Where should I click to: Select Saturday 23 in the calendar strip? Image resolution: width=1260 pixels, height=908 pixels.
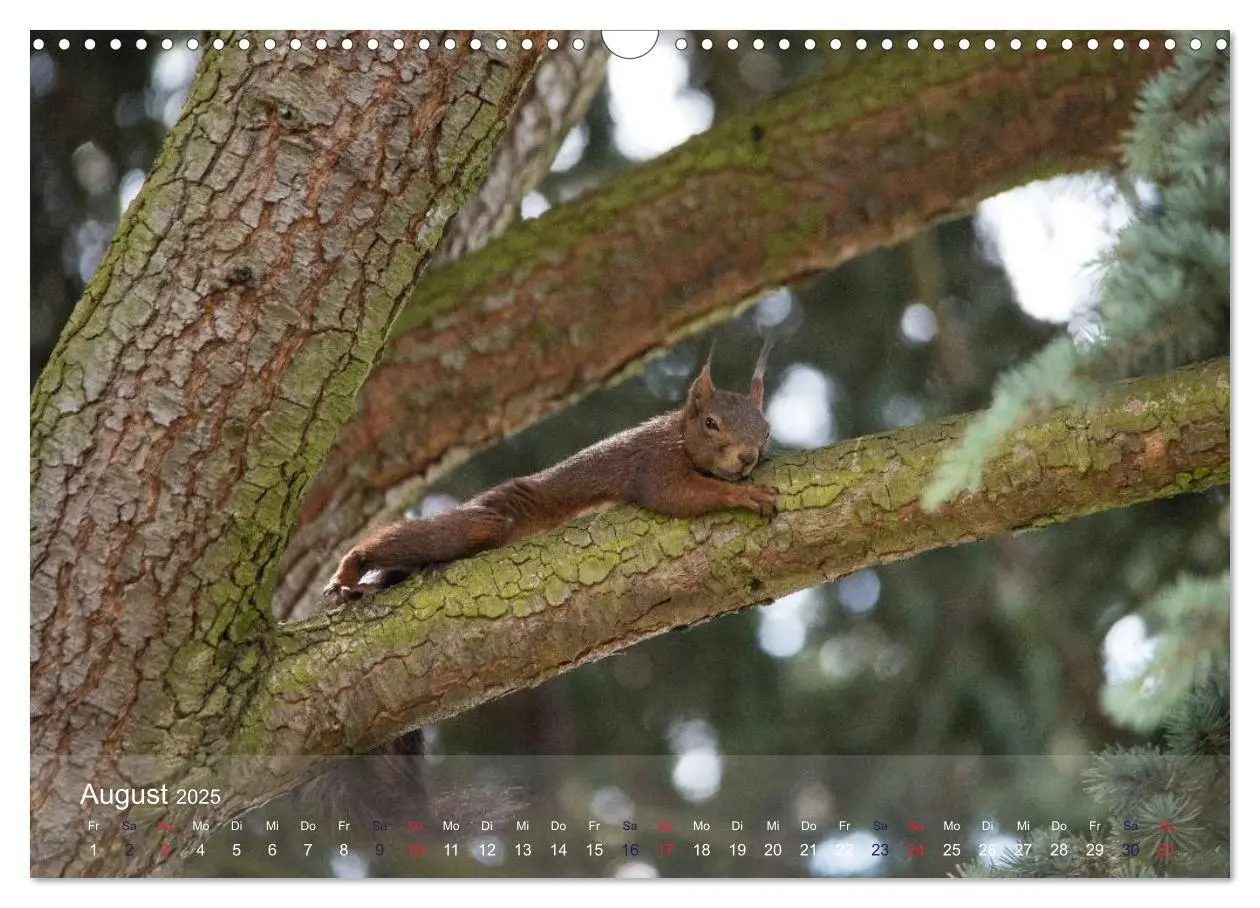[x=880, y=850]
